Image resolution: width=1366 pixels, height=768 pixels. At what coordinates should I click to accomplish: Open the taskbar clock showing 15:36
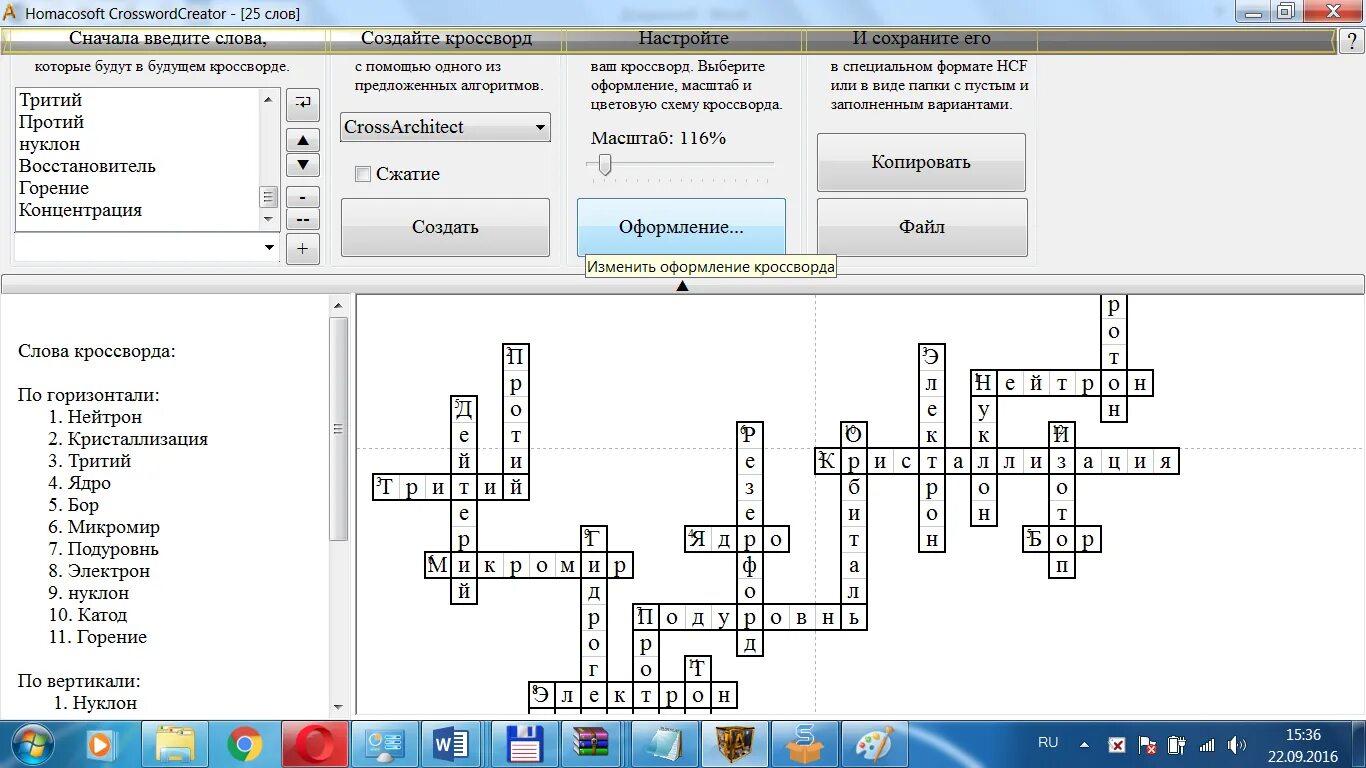click(x=1305, y=745)
